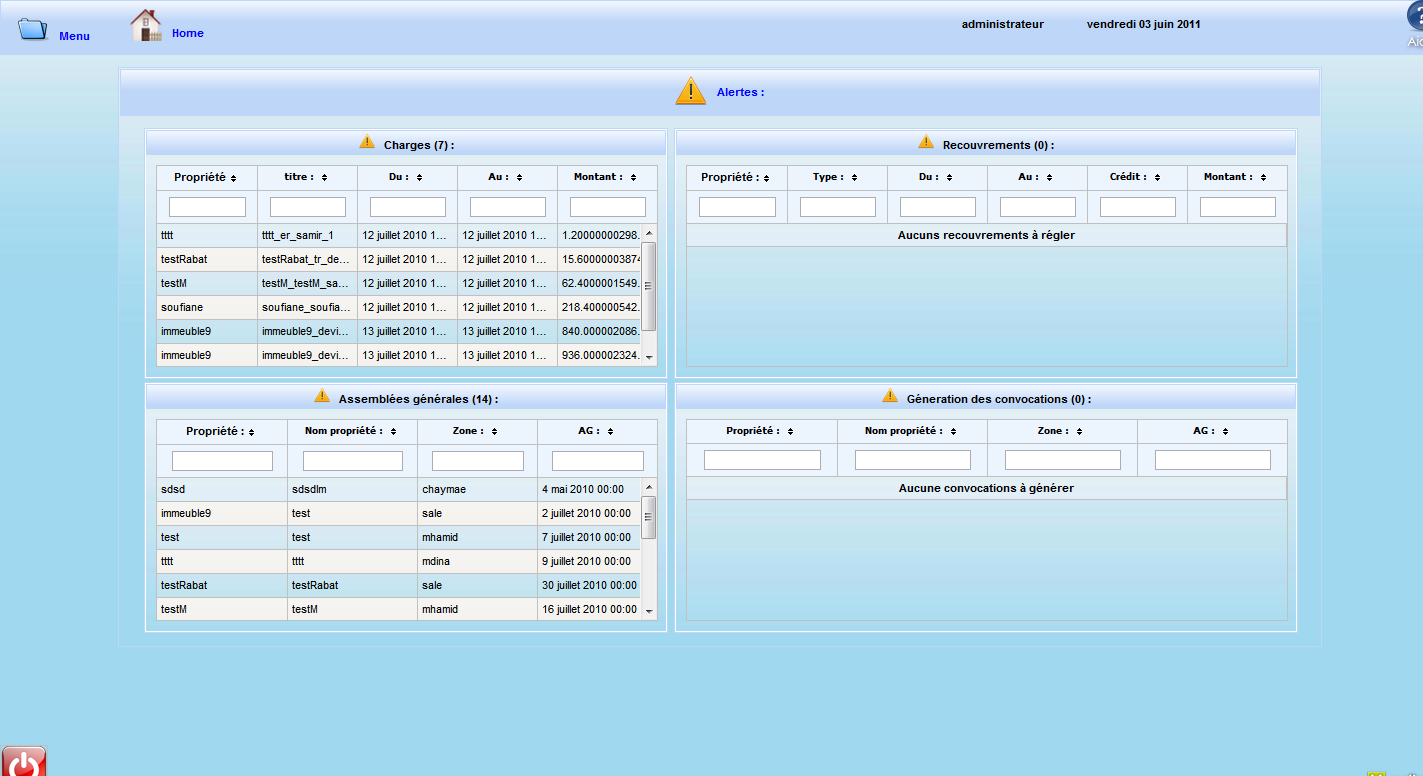Click Charges table scrollbar down arrow
Viewport: 1423px width, 776px height.
tap(649, 357)
